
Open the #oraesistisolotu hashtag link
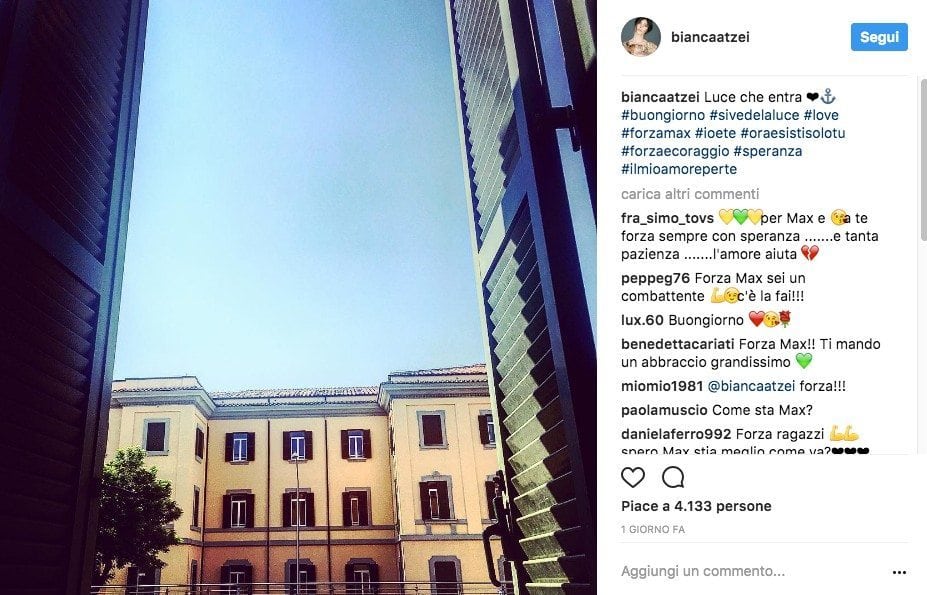pyautogui.click(x=792, y=133)
